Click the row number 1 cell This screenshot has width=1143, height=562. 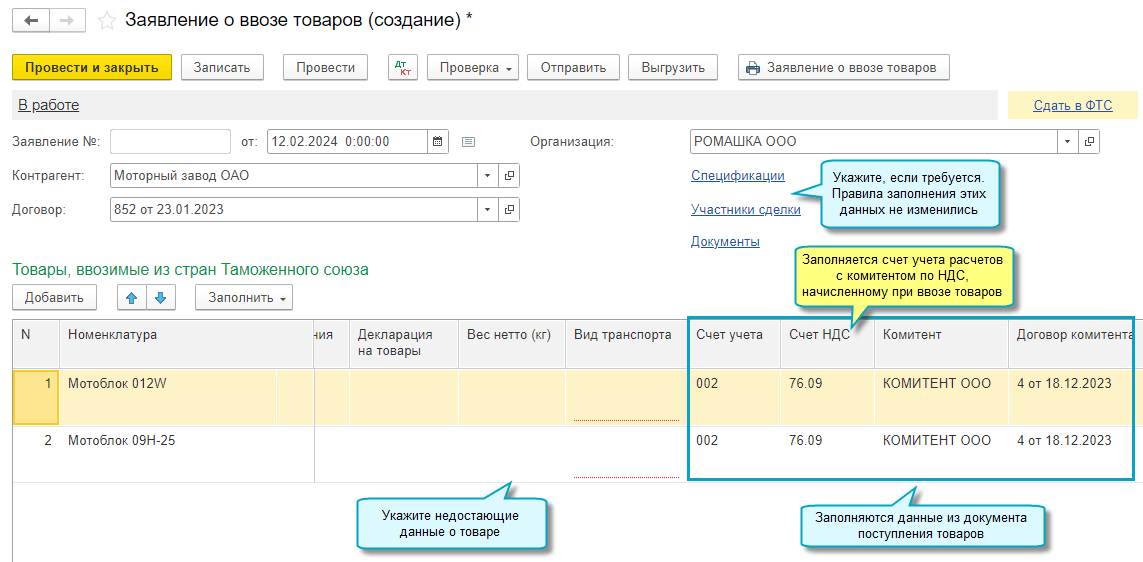[x=36, y=397]
